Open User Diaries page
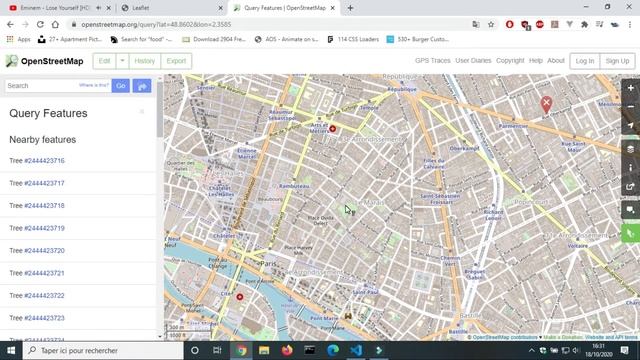This screenshot has height=360, width=640. [473, 60]
